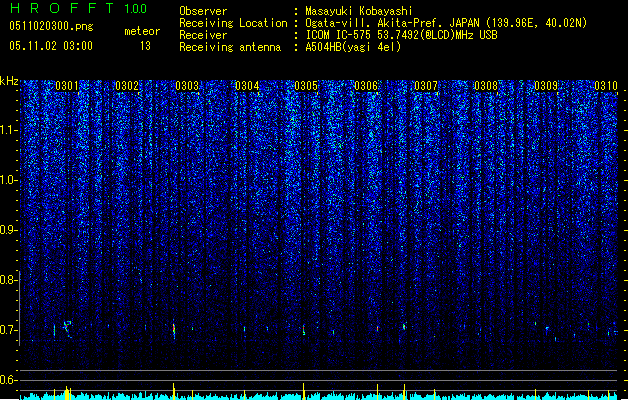Click the 0.7 kHz axis label
This screenshot has width=629, height=400.
(x=9, y=330)
